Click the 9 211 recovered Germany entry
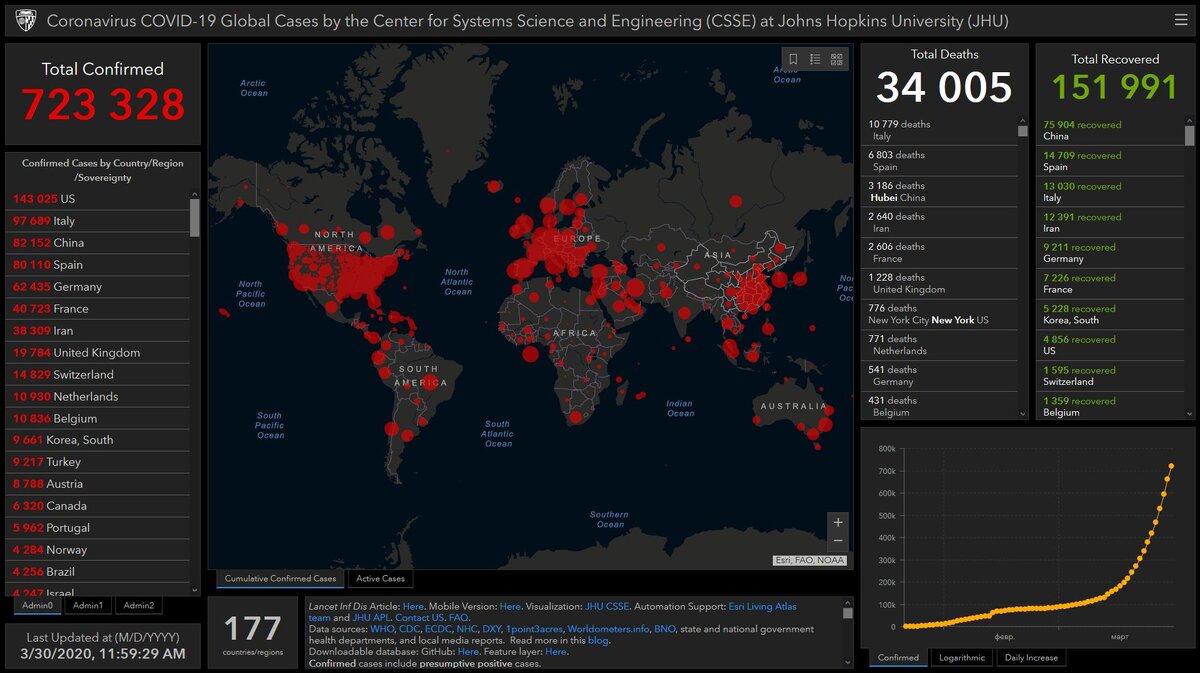Viewport: 1200px width, 673px height. pos(1110,253)
